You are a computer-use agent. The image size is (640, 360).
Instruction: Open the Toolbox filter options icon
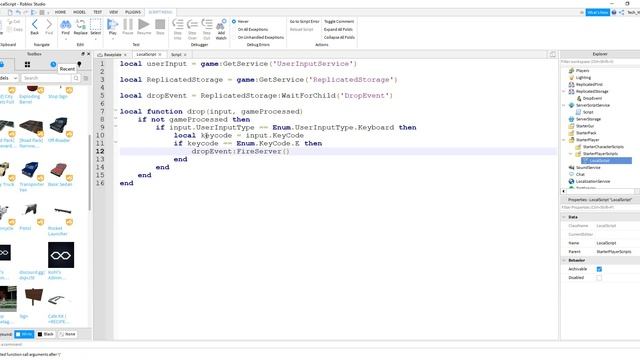tap(86, 78)
